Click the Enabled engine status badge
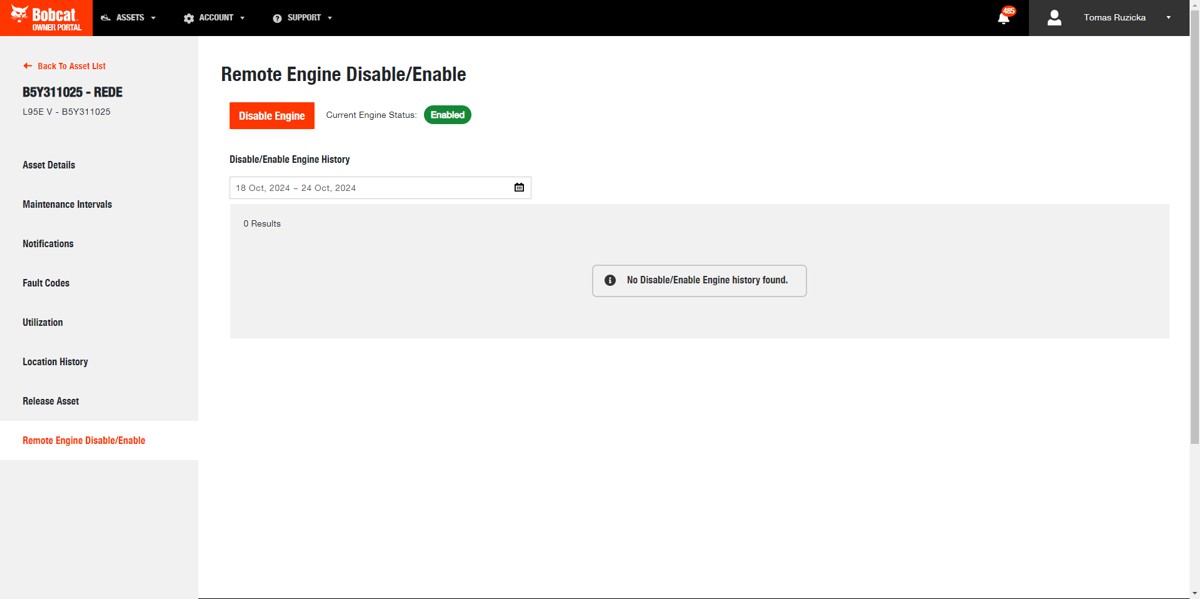This screenshot has height=599, width=1200. point(447,115)
